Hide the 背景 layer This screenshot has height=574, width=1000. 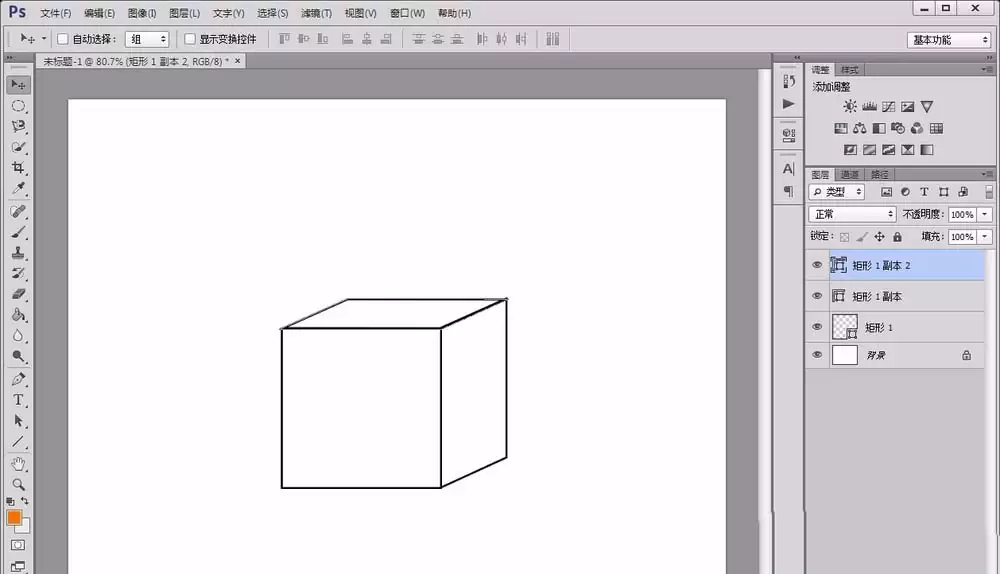point(817,355)
